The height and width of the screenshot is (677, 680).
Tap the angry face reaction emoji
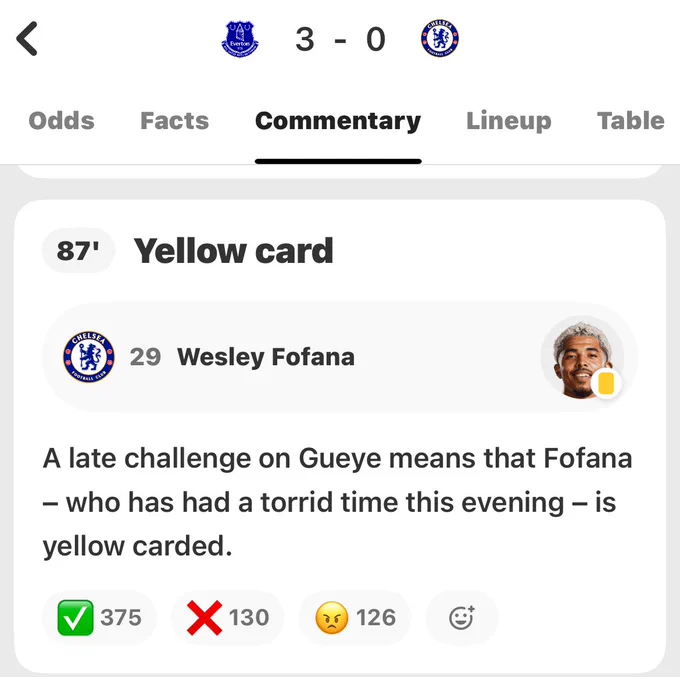point(332,618)
